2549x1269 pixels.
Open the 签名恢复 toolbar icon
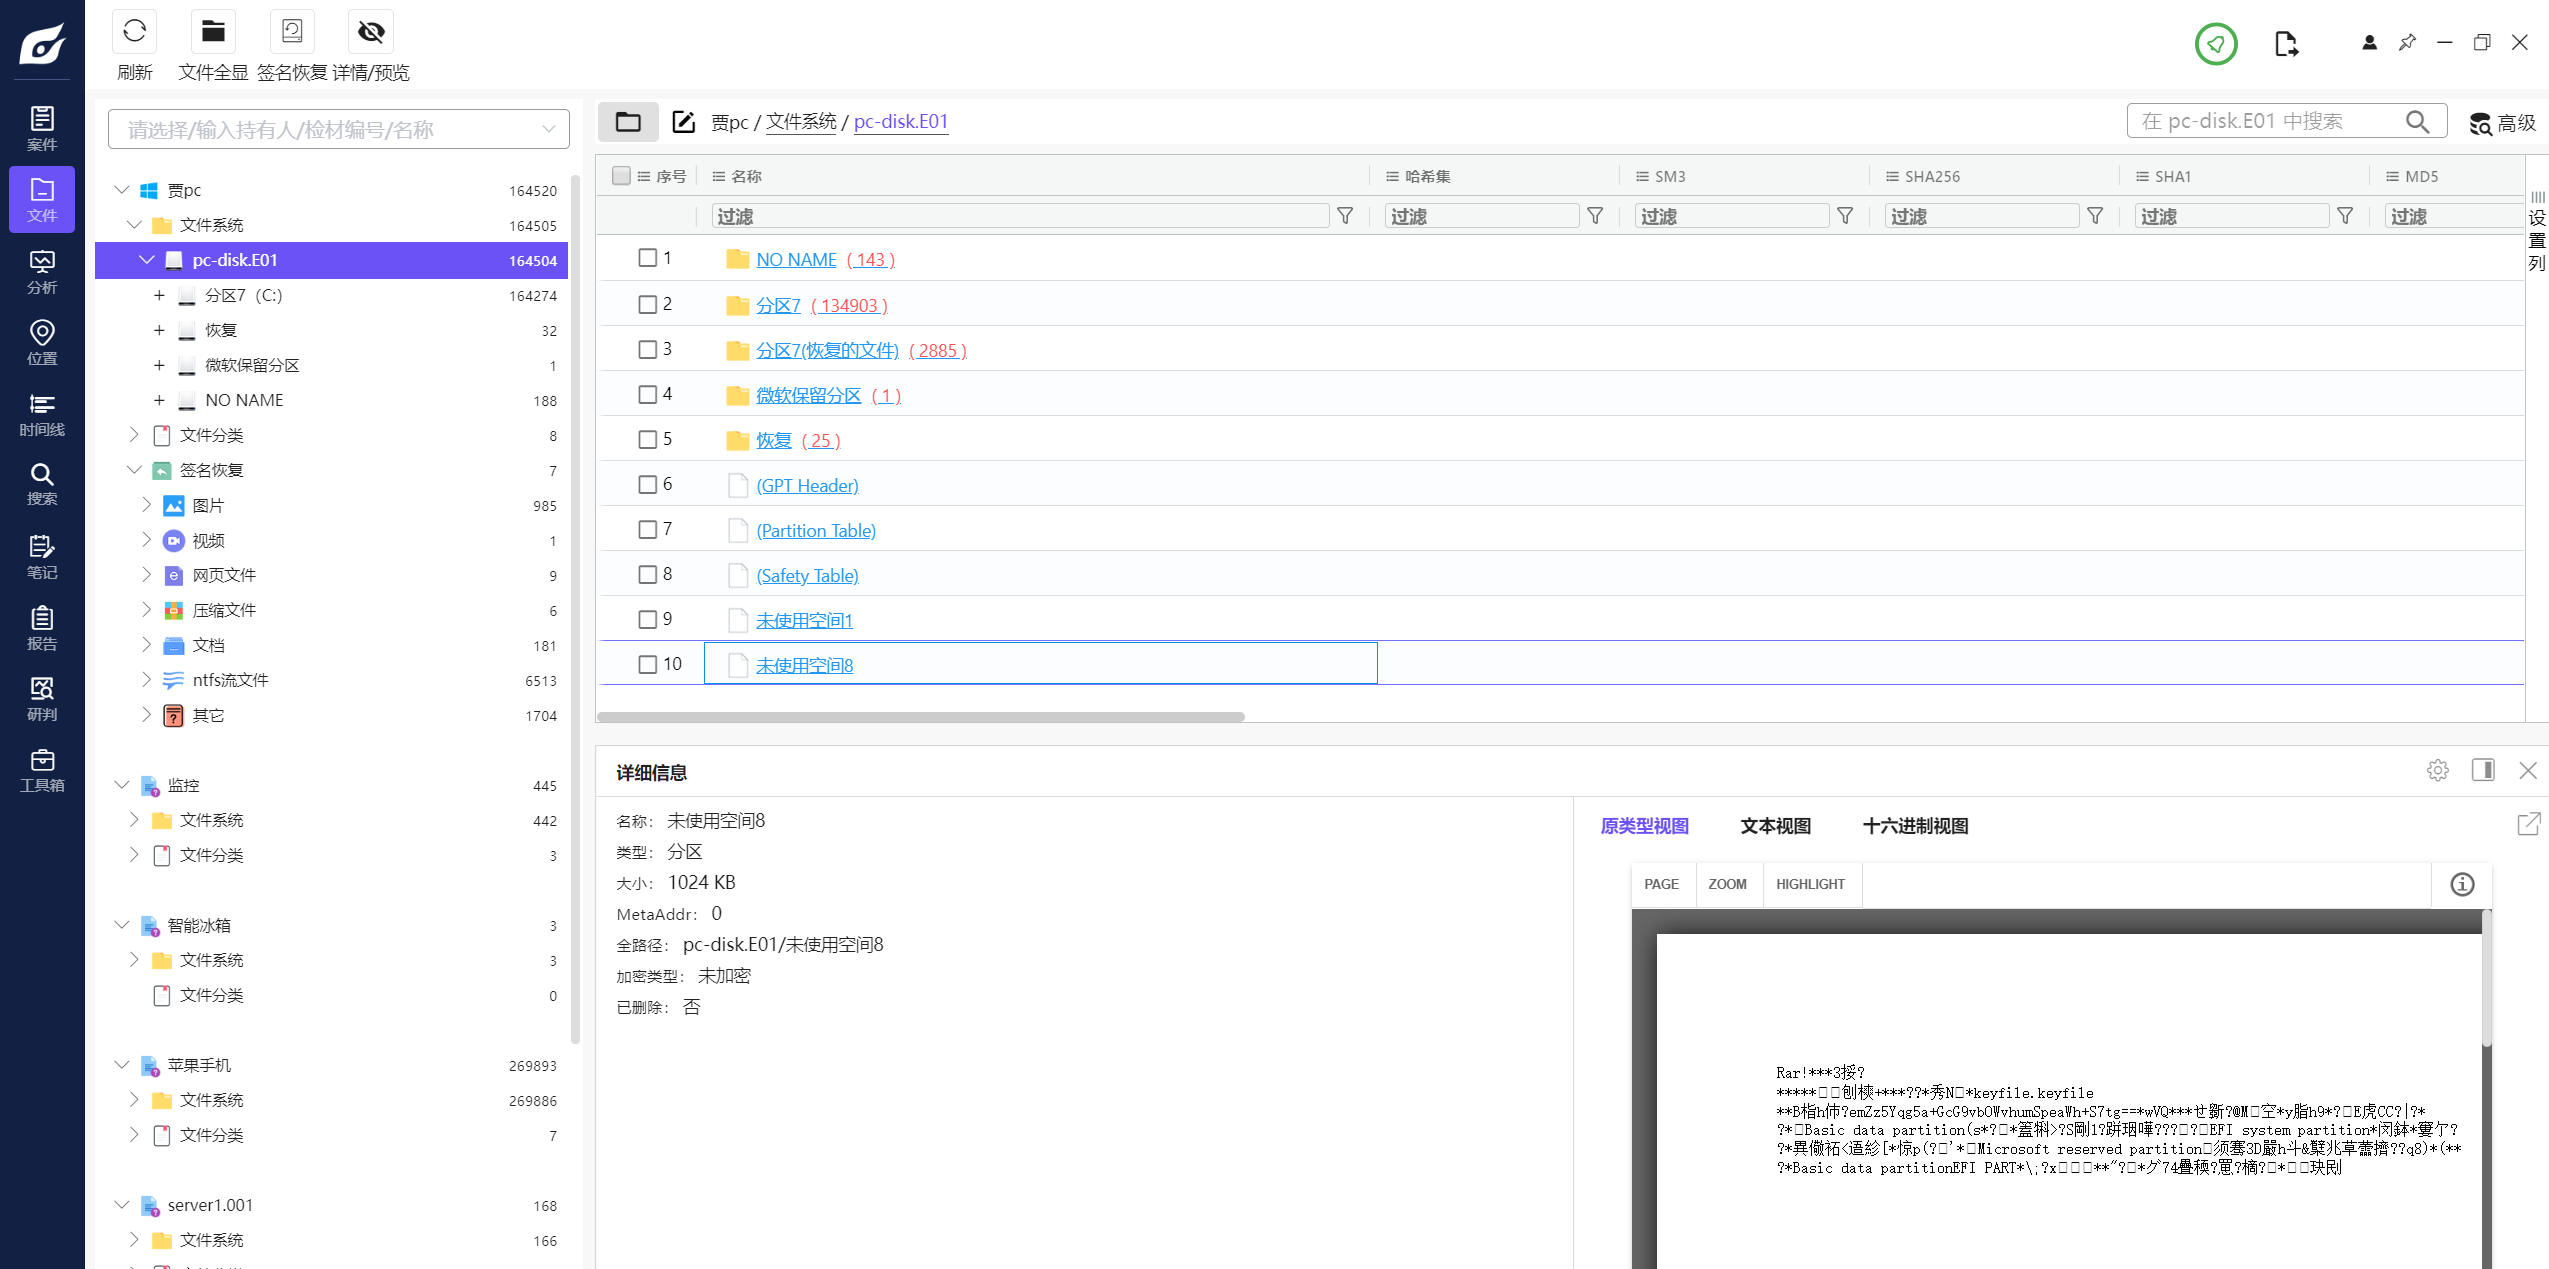coord(292,32)
